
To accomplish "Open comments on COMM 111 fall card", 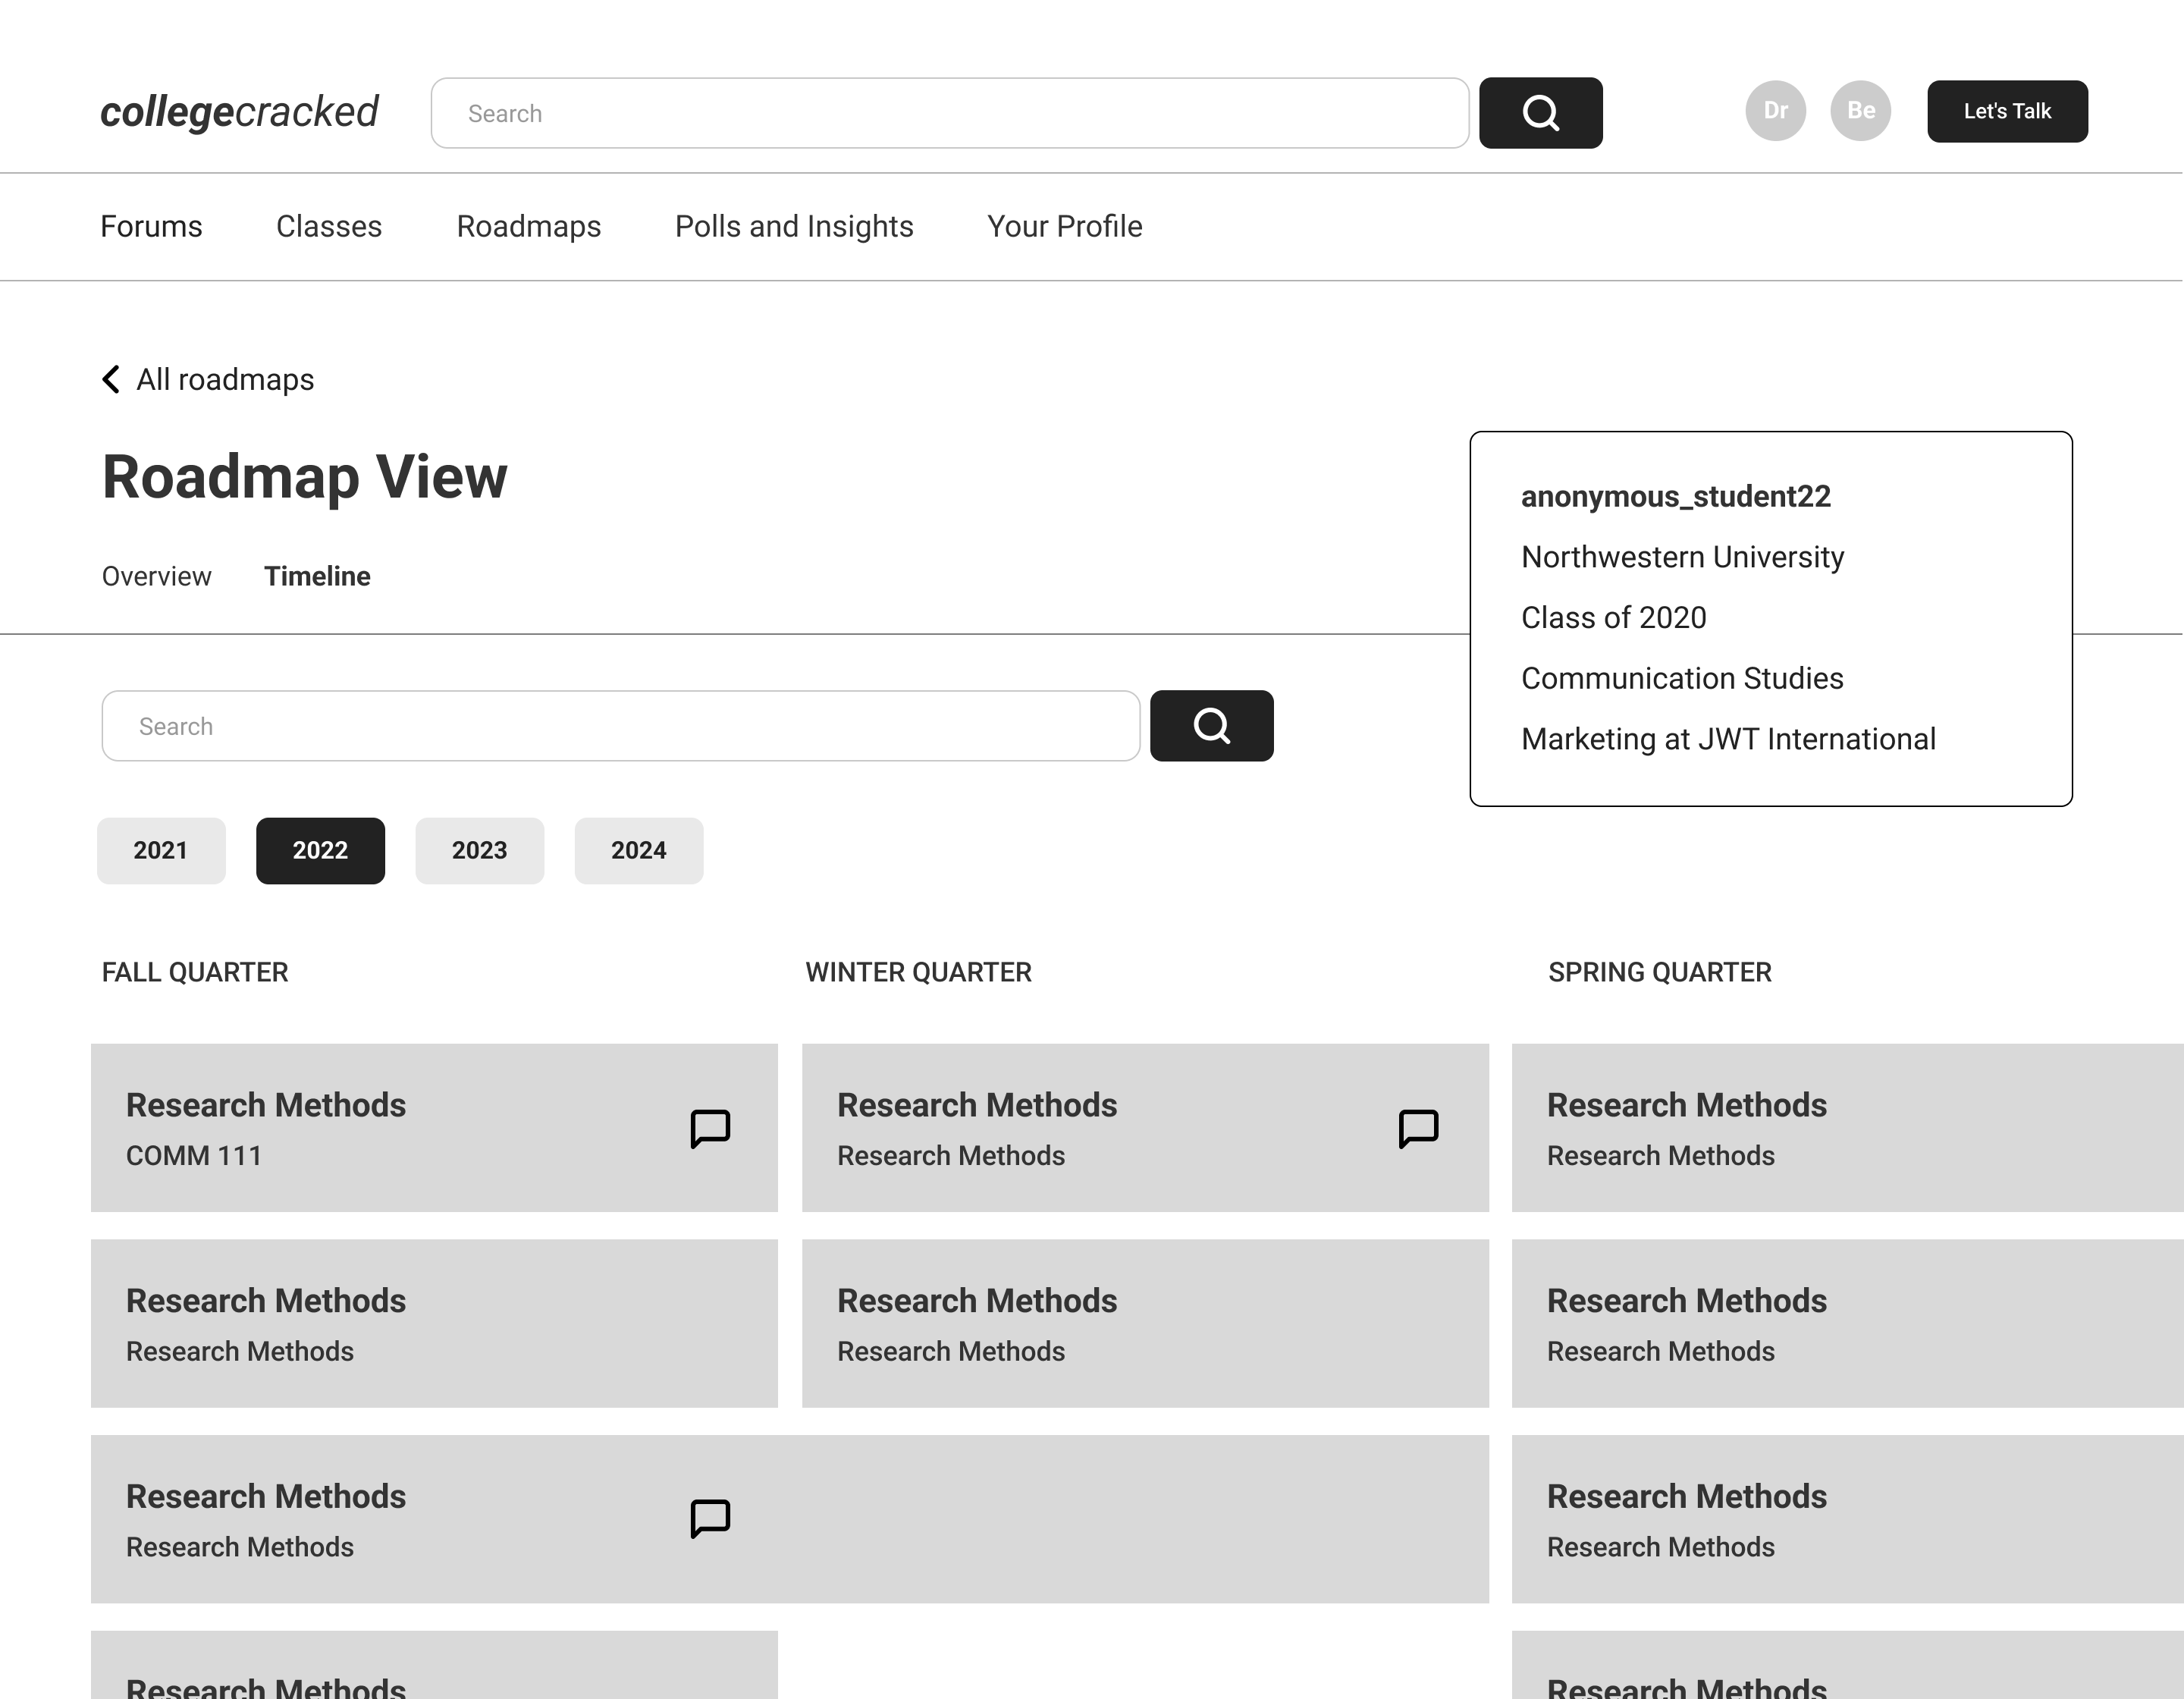I will (710, 1128).
